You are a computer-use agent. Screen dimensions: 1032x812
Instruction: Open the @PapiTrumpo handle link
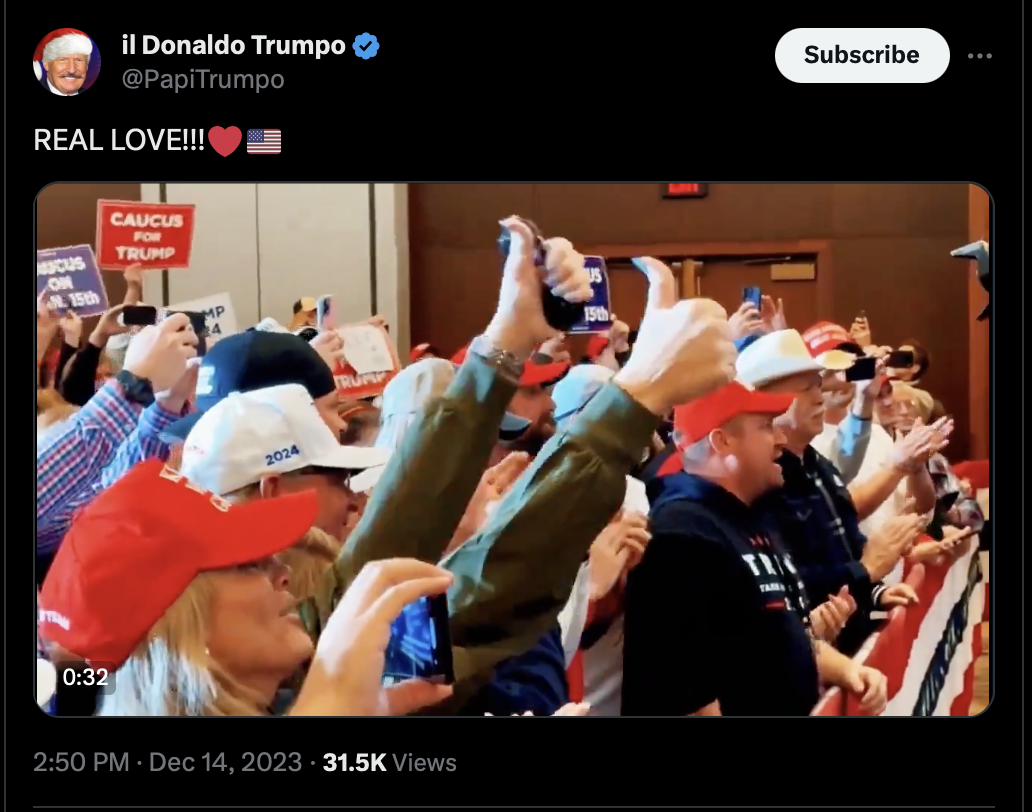coord(203,80)
